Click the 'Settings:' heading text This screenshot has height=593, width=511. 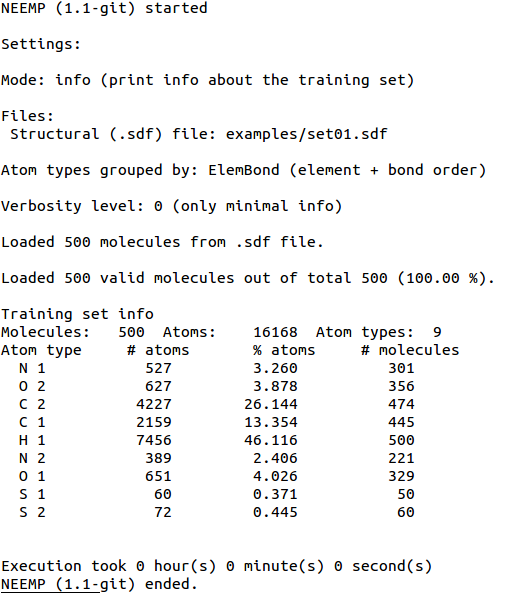[x=41, y=44]
